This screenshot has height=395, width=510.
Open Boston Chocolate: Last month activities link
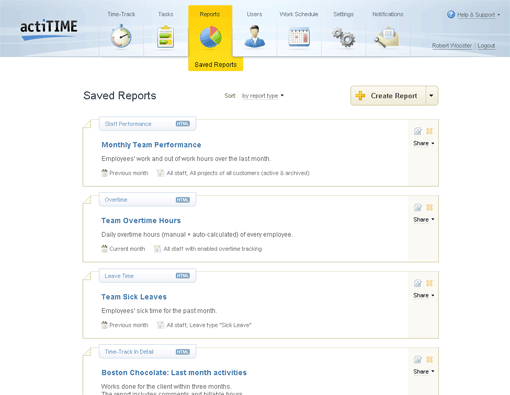[174, 373]
